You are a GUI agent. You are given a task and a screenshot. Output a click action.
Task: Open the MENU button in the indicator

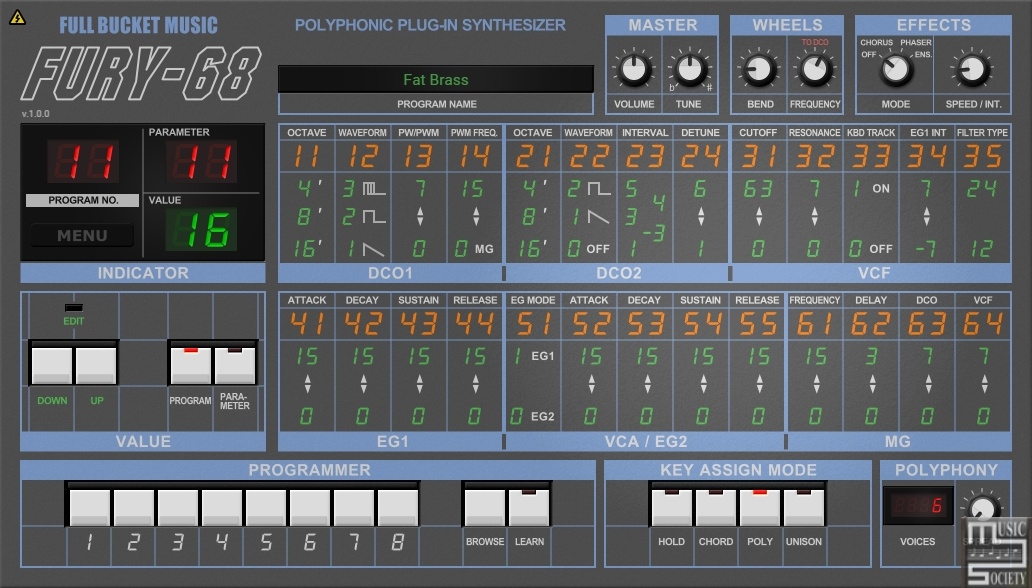click(82, 235)
